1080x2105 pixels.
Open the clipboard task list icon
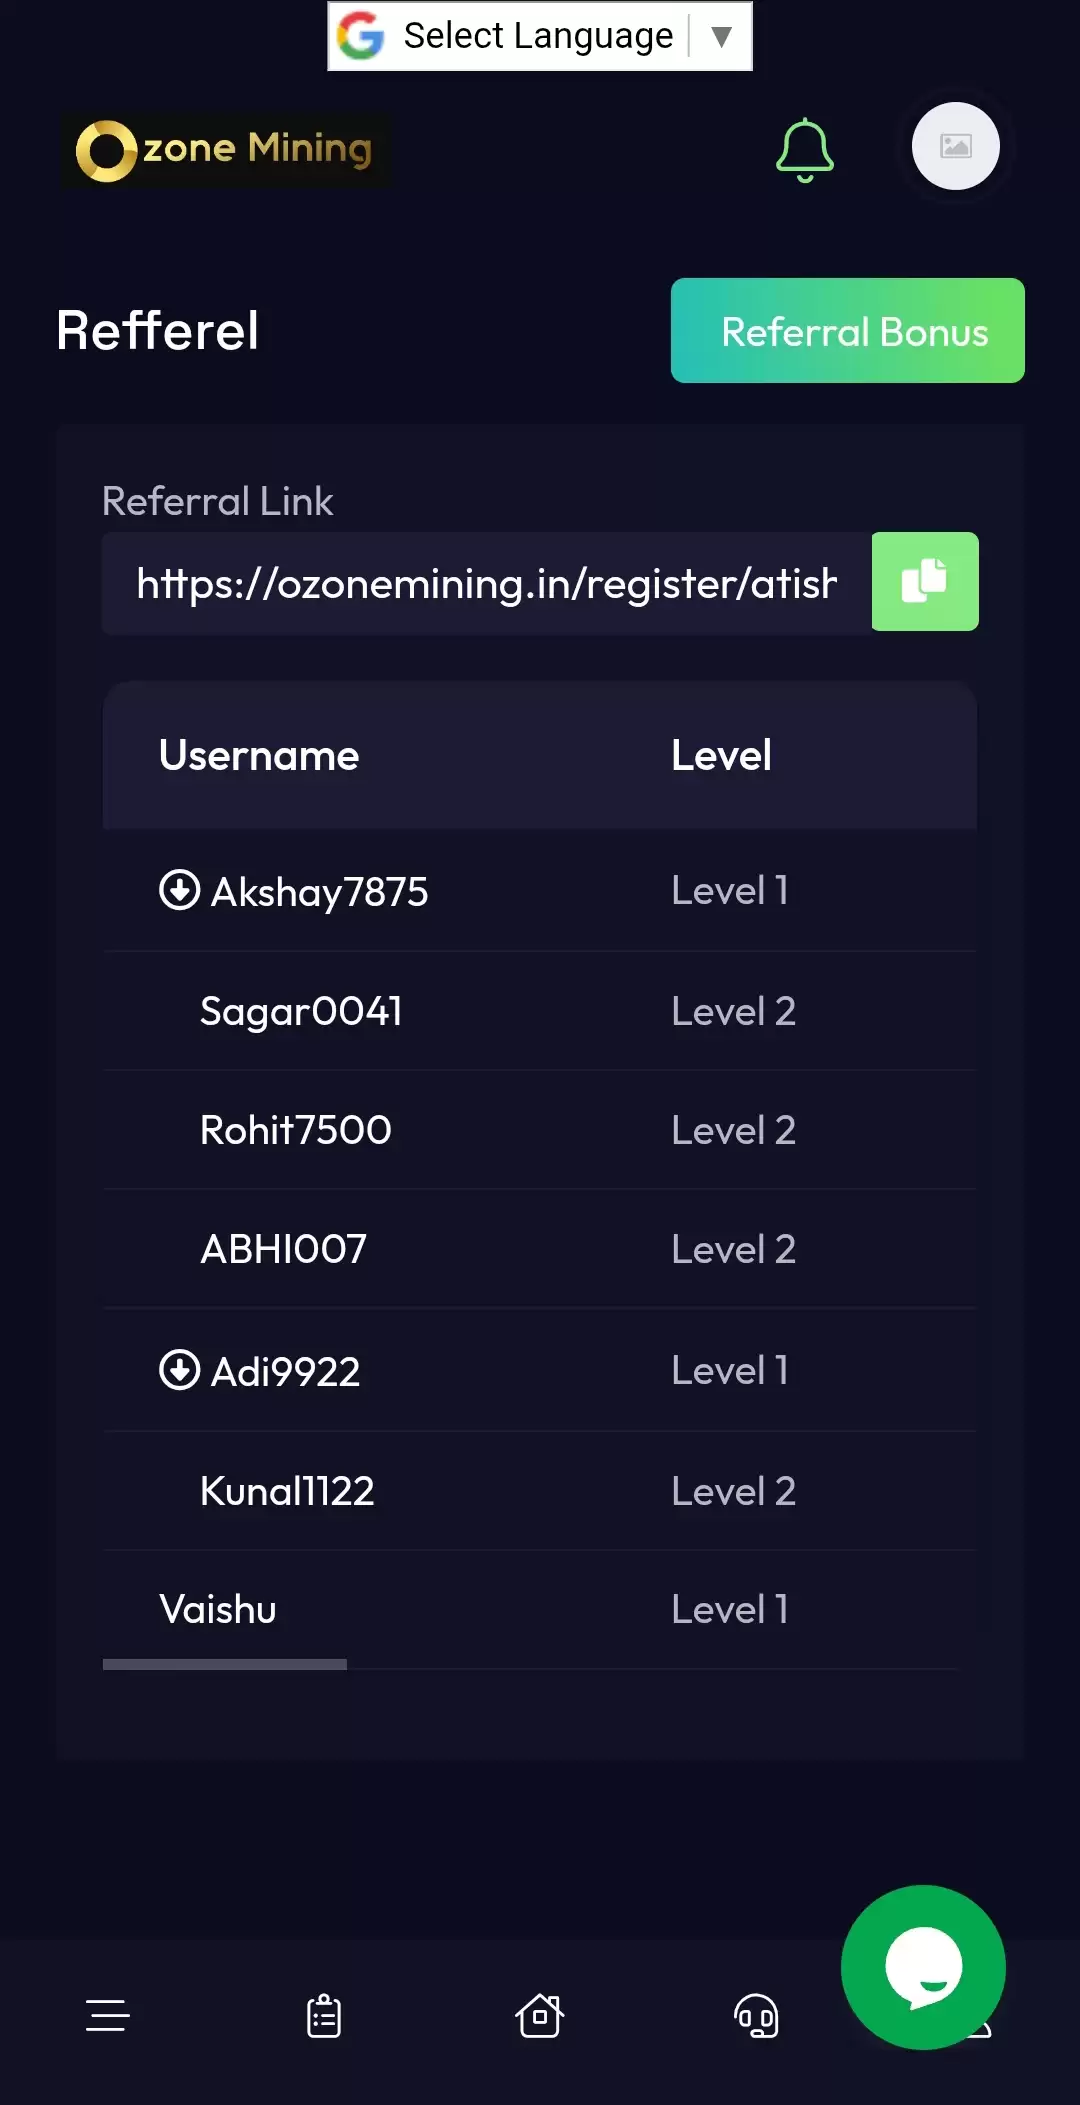[324, 2015]
